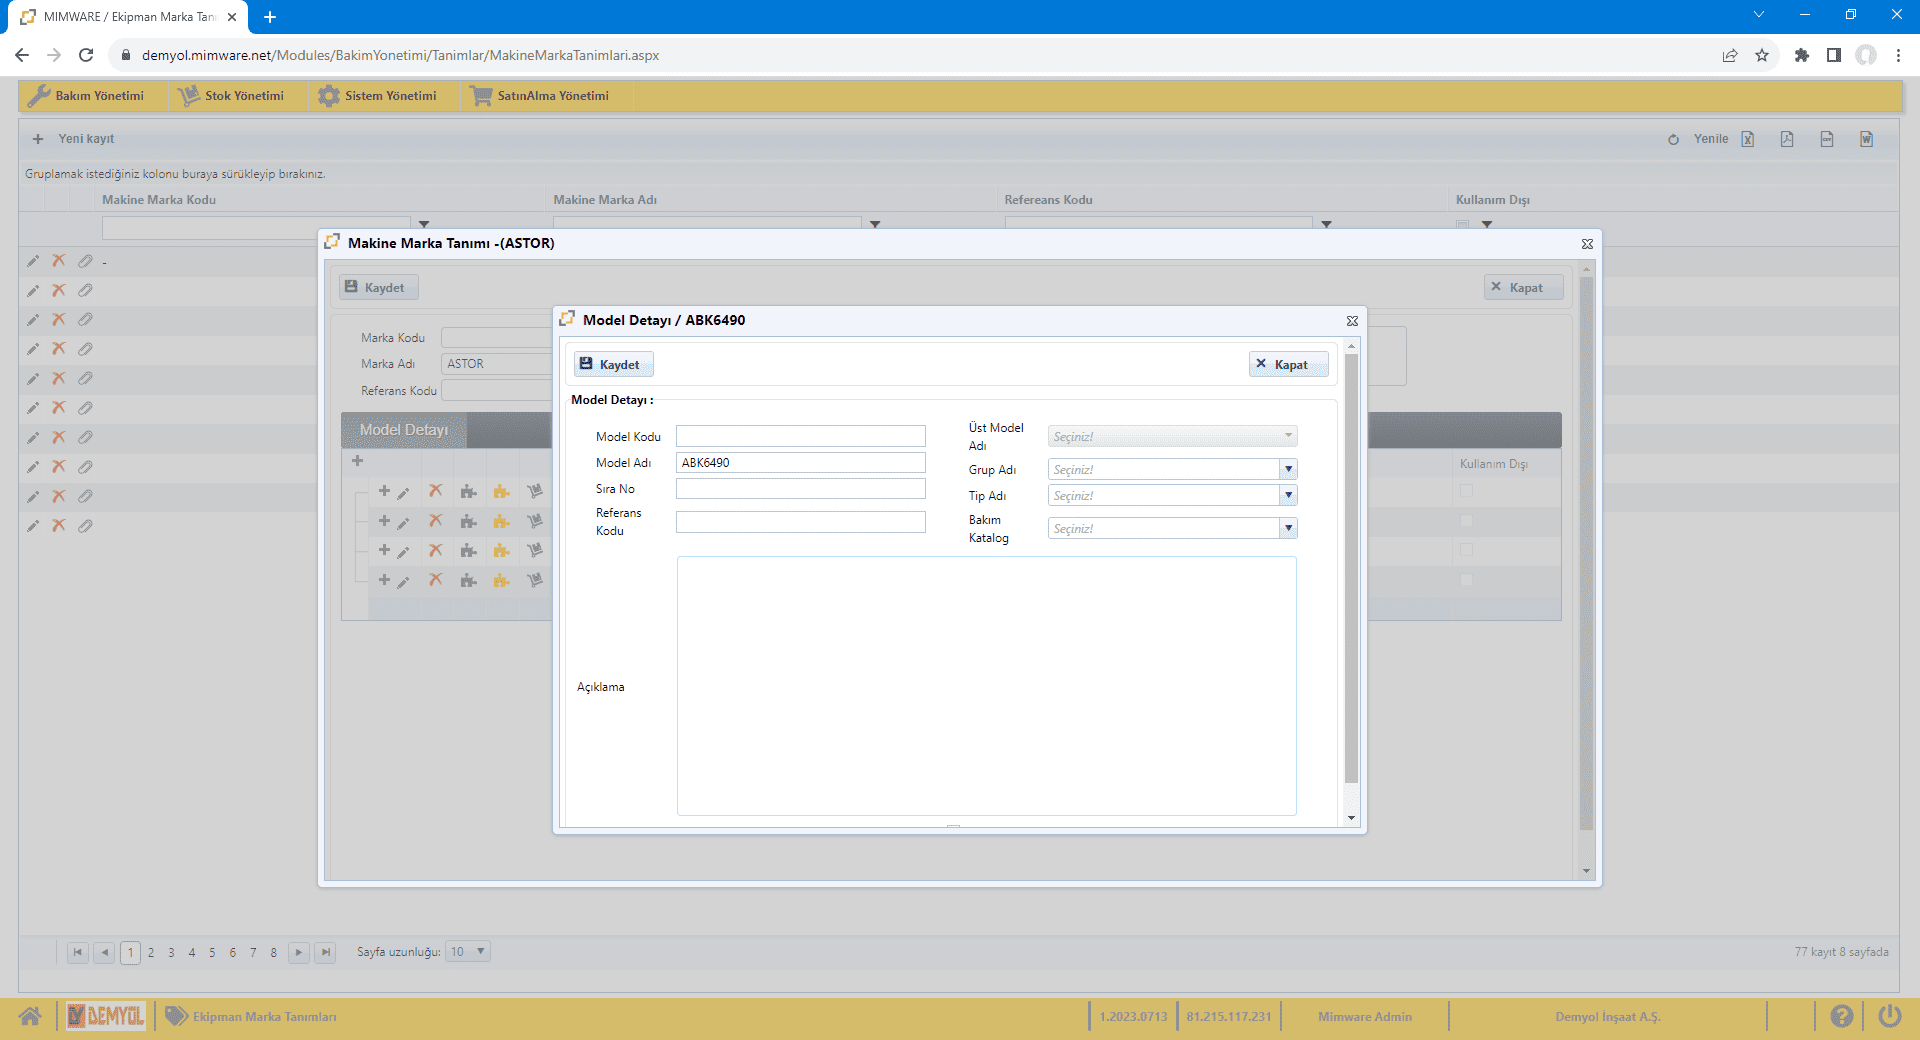Open the SatınAlma Yönetimi menu
This screenshot has height=1040, width=1920.
tap(540, 96)
